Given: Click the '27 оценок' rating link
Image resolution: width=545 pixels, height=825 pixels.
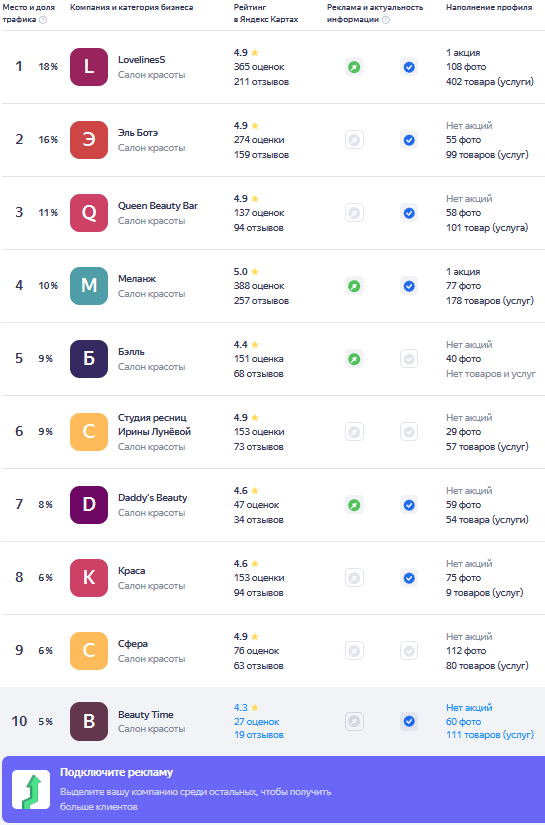Looking at the screenshot, I should [257, 722].
